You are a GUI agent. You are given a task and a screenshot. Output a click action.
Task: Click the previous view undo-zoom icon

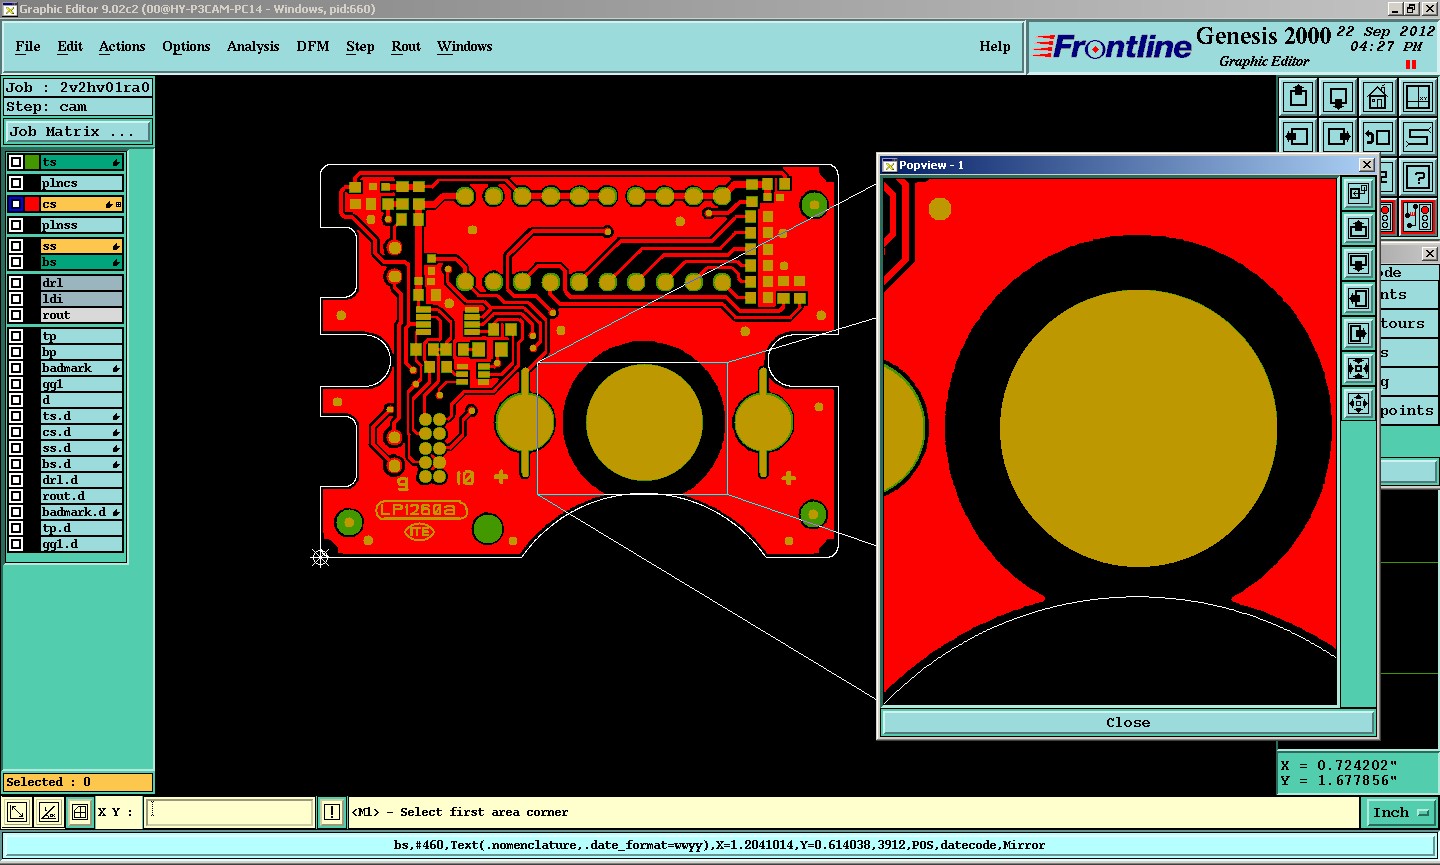[x=1378, y=137]
